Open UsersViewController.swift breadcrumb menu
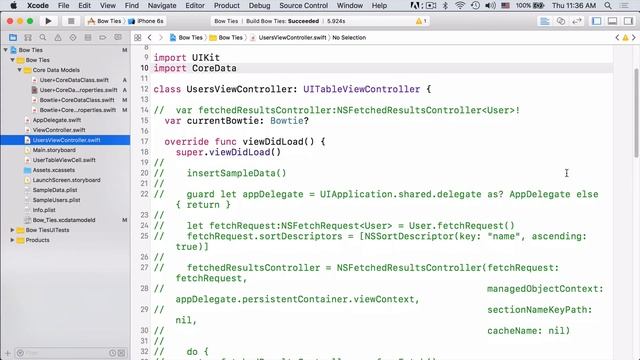The height and width of the screenshot is (360, 640). point(288,38)
